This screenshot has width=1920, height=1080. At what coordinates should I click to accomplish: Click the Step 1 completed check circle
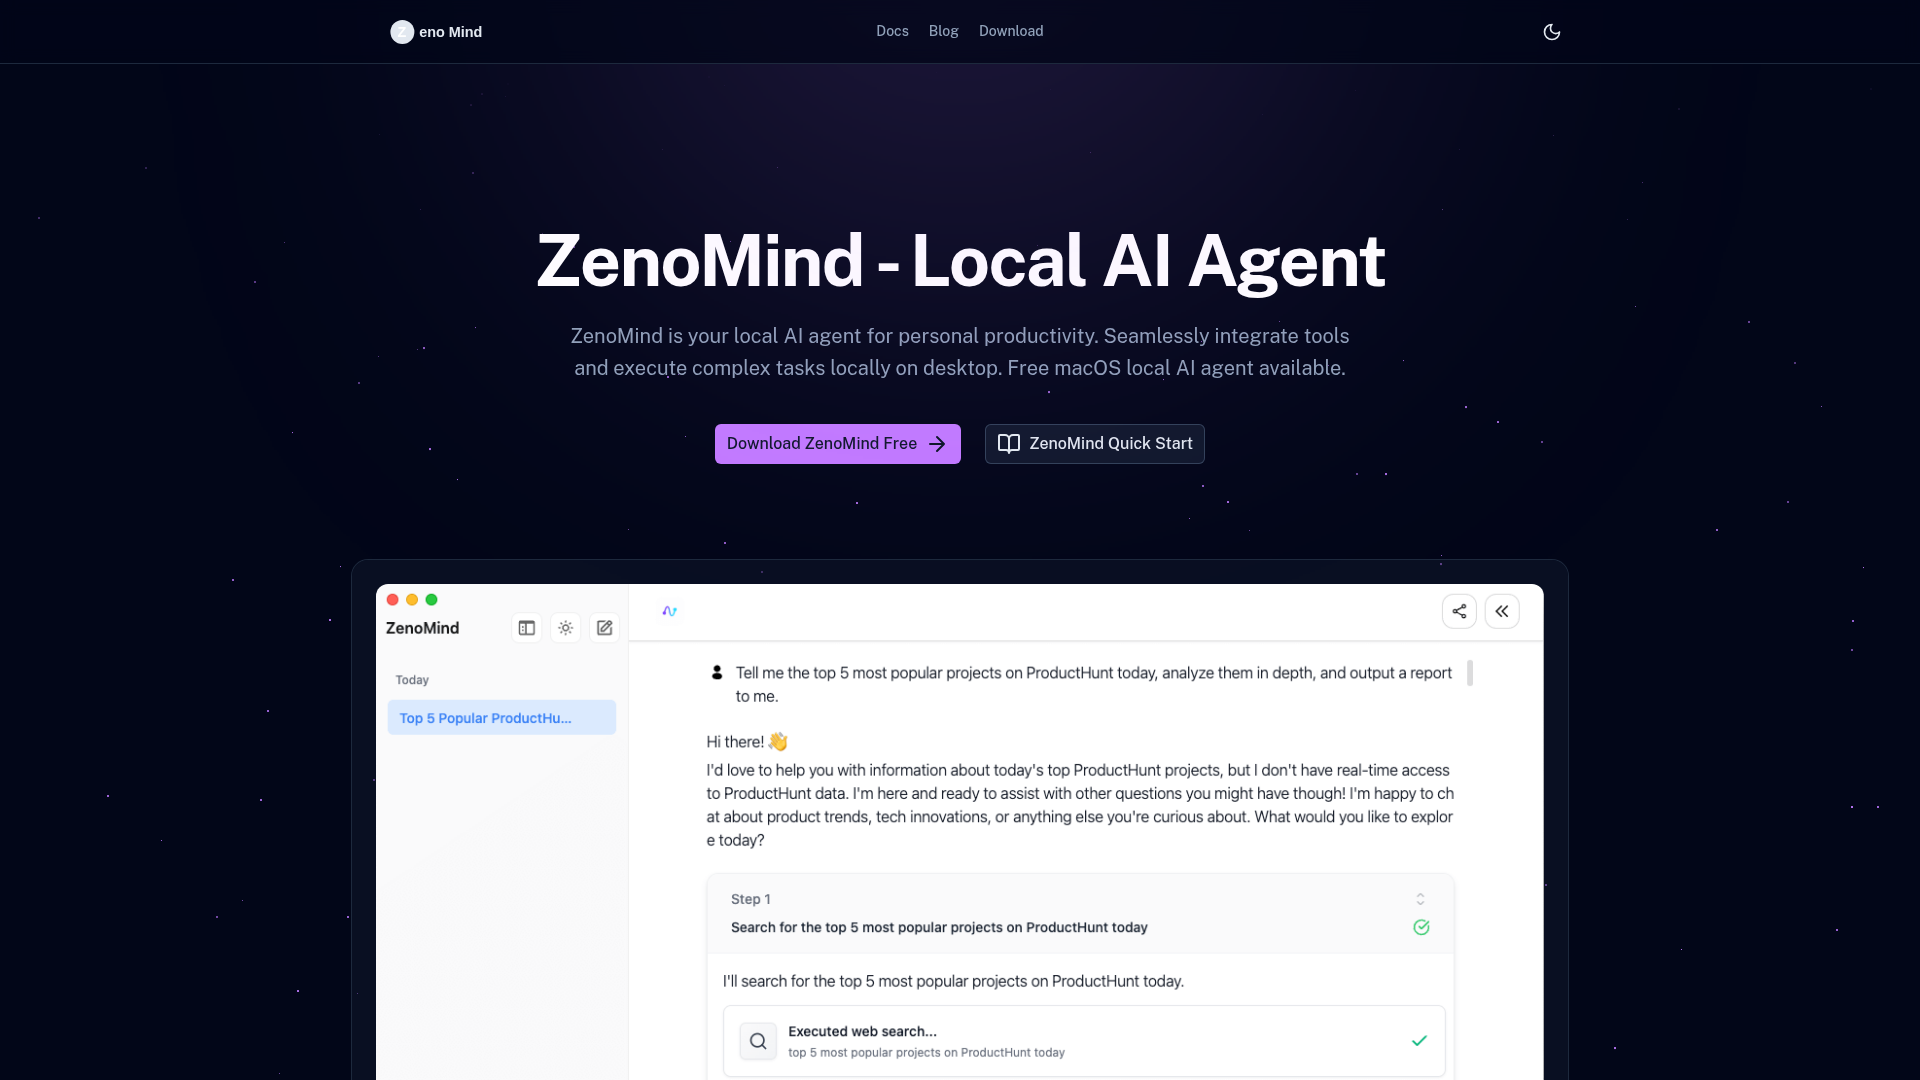click(x=1421, y=927)
